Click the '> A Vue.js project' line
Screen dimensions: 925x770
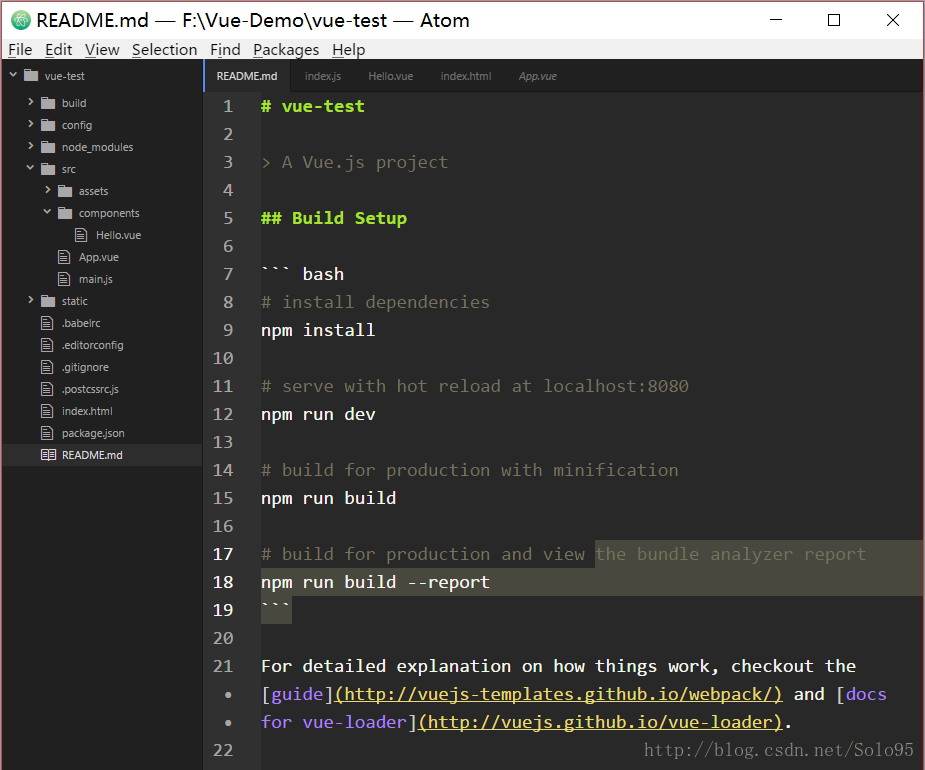point(355,162)
